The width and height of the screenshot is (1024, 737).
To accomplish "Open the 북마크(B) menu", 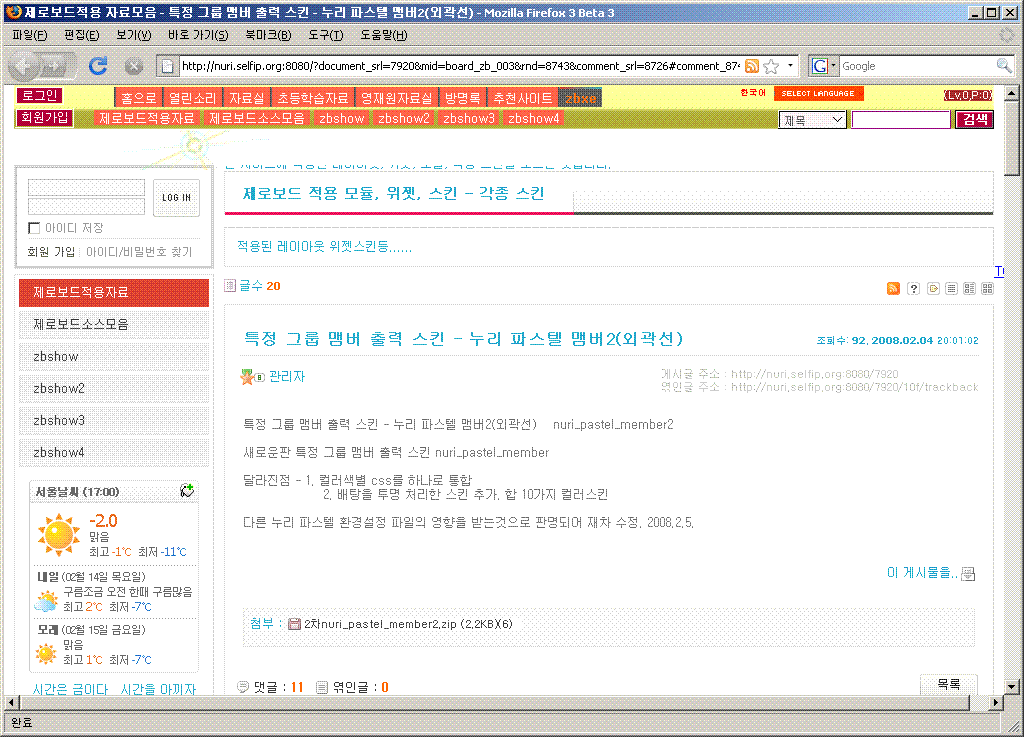I will click(x=268, y=35).
